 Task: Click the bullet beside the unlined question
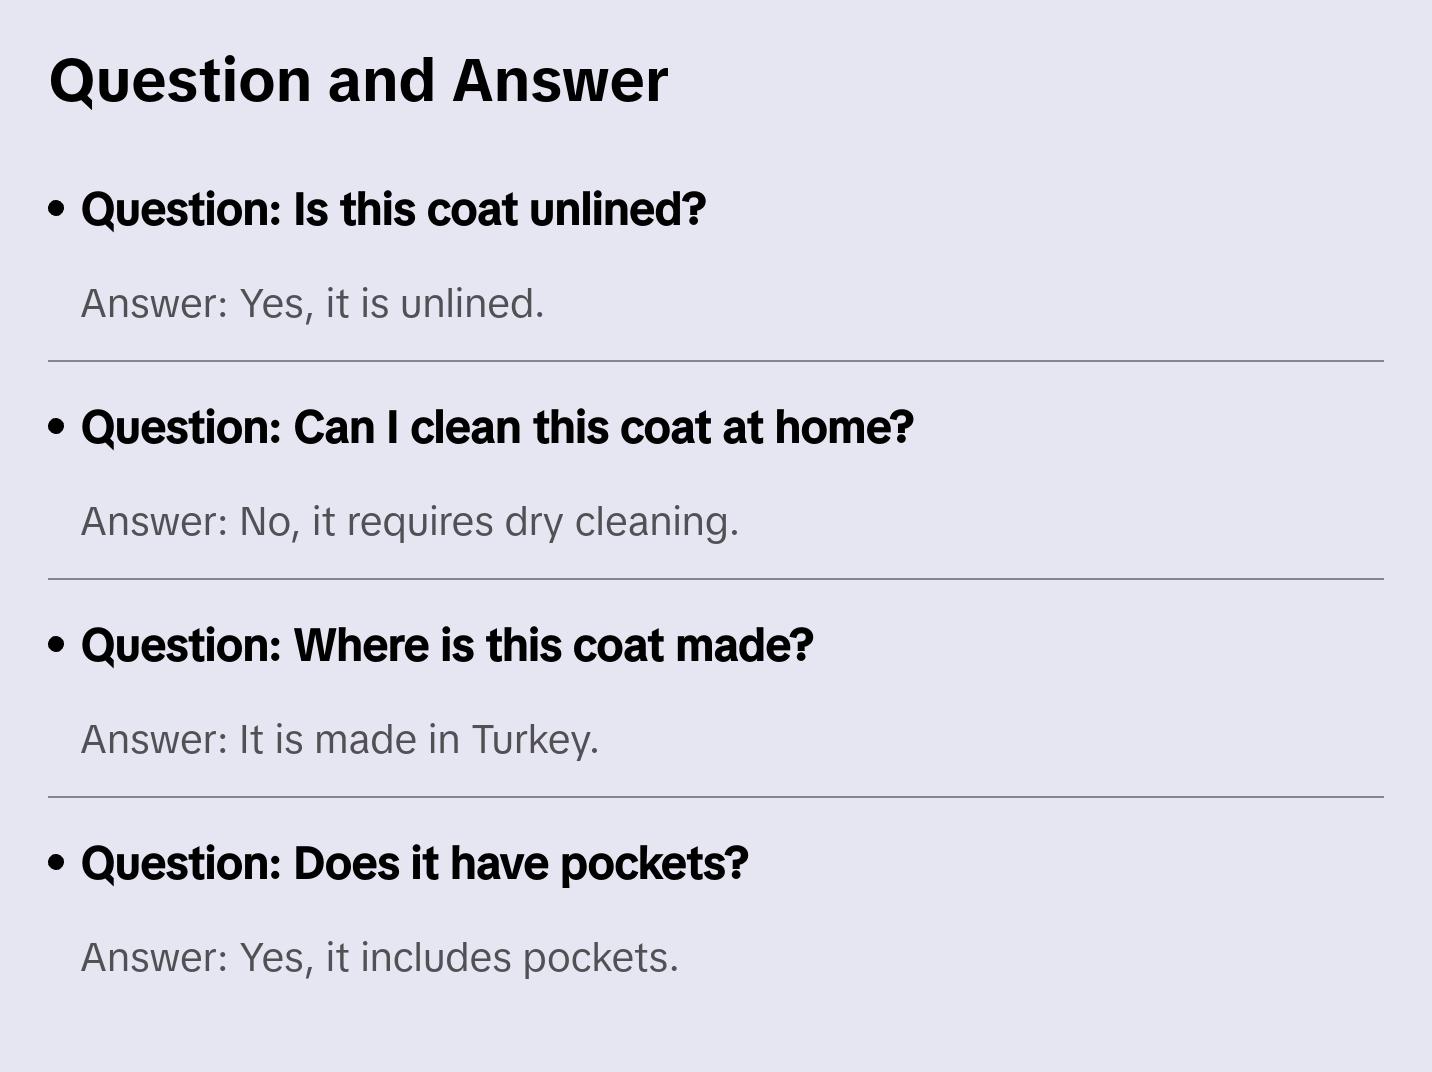[x=57, y=209]
